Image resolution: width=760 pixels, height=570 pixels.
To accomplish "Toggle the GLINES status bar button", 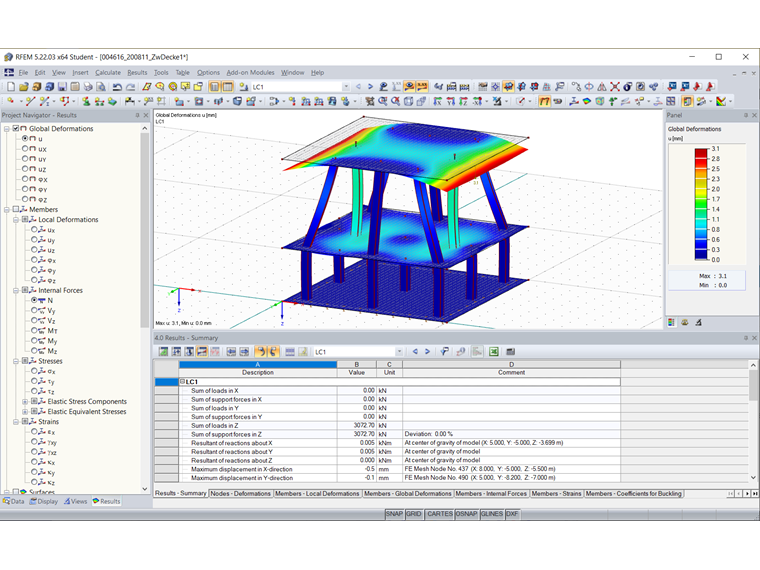I will [x=491, y=514].
